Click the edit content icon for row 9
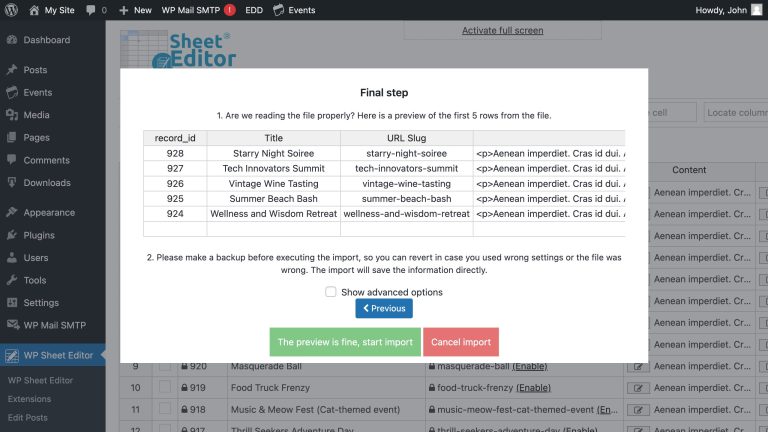 [636, 367]
